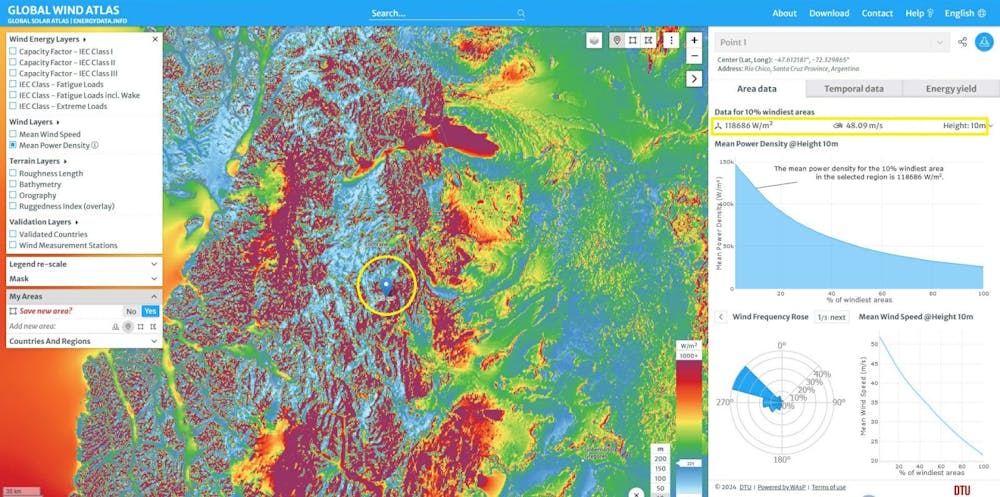Screen dimensions: 1000x497
Task: Click the power density turbine icon beside 118686 W/m²
Action: [x=718, y=126]
